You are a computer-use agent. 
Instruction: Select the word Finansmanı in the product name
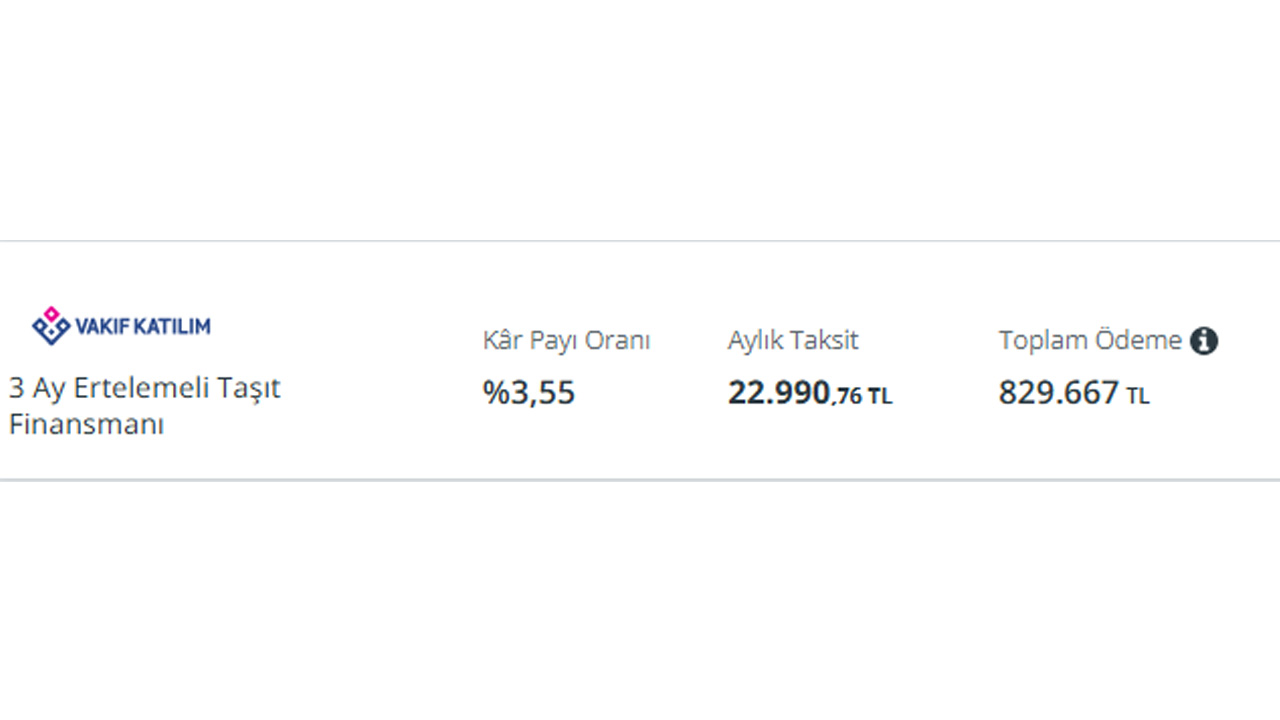[x=86, y=424]
